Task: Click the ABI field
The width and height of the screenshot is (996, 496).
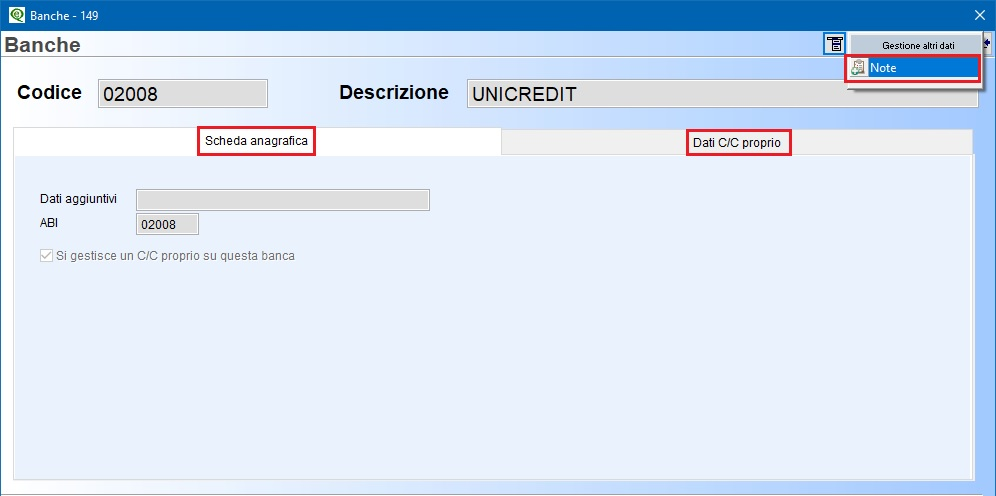Action: pos(168,224)
